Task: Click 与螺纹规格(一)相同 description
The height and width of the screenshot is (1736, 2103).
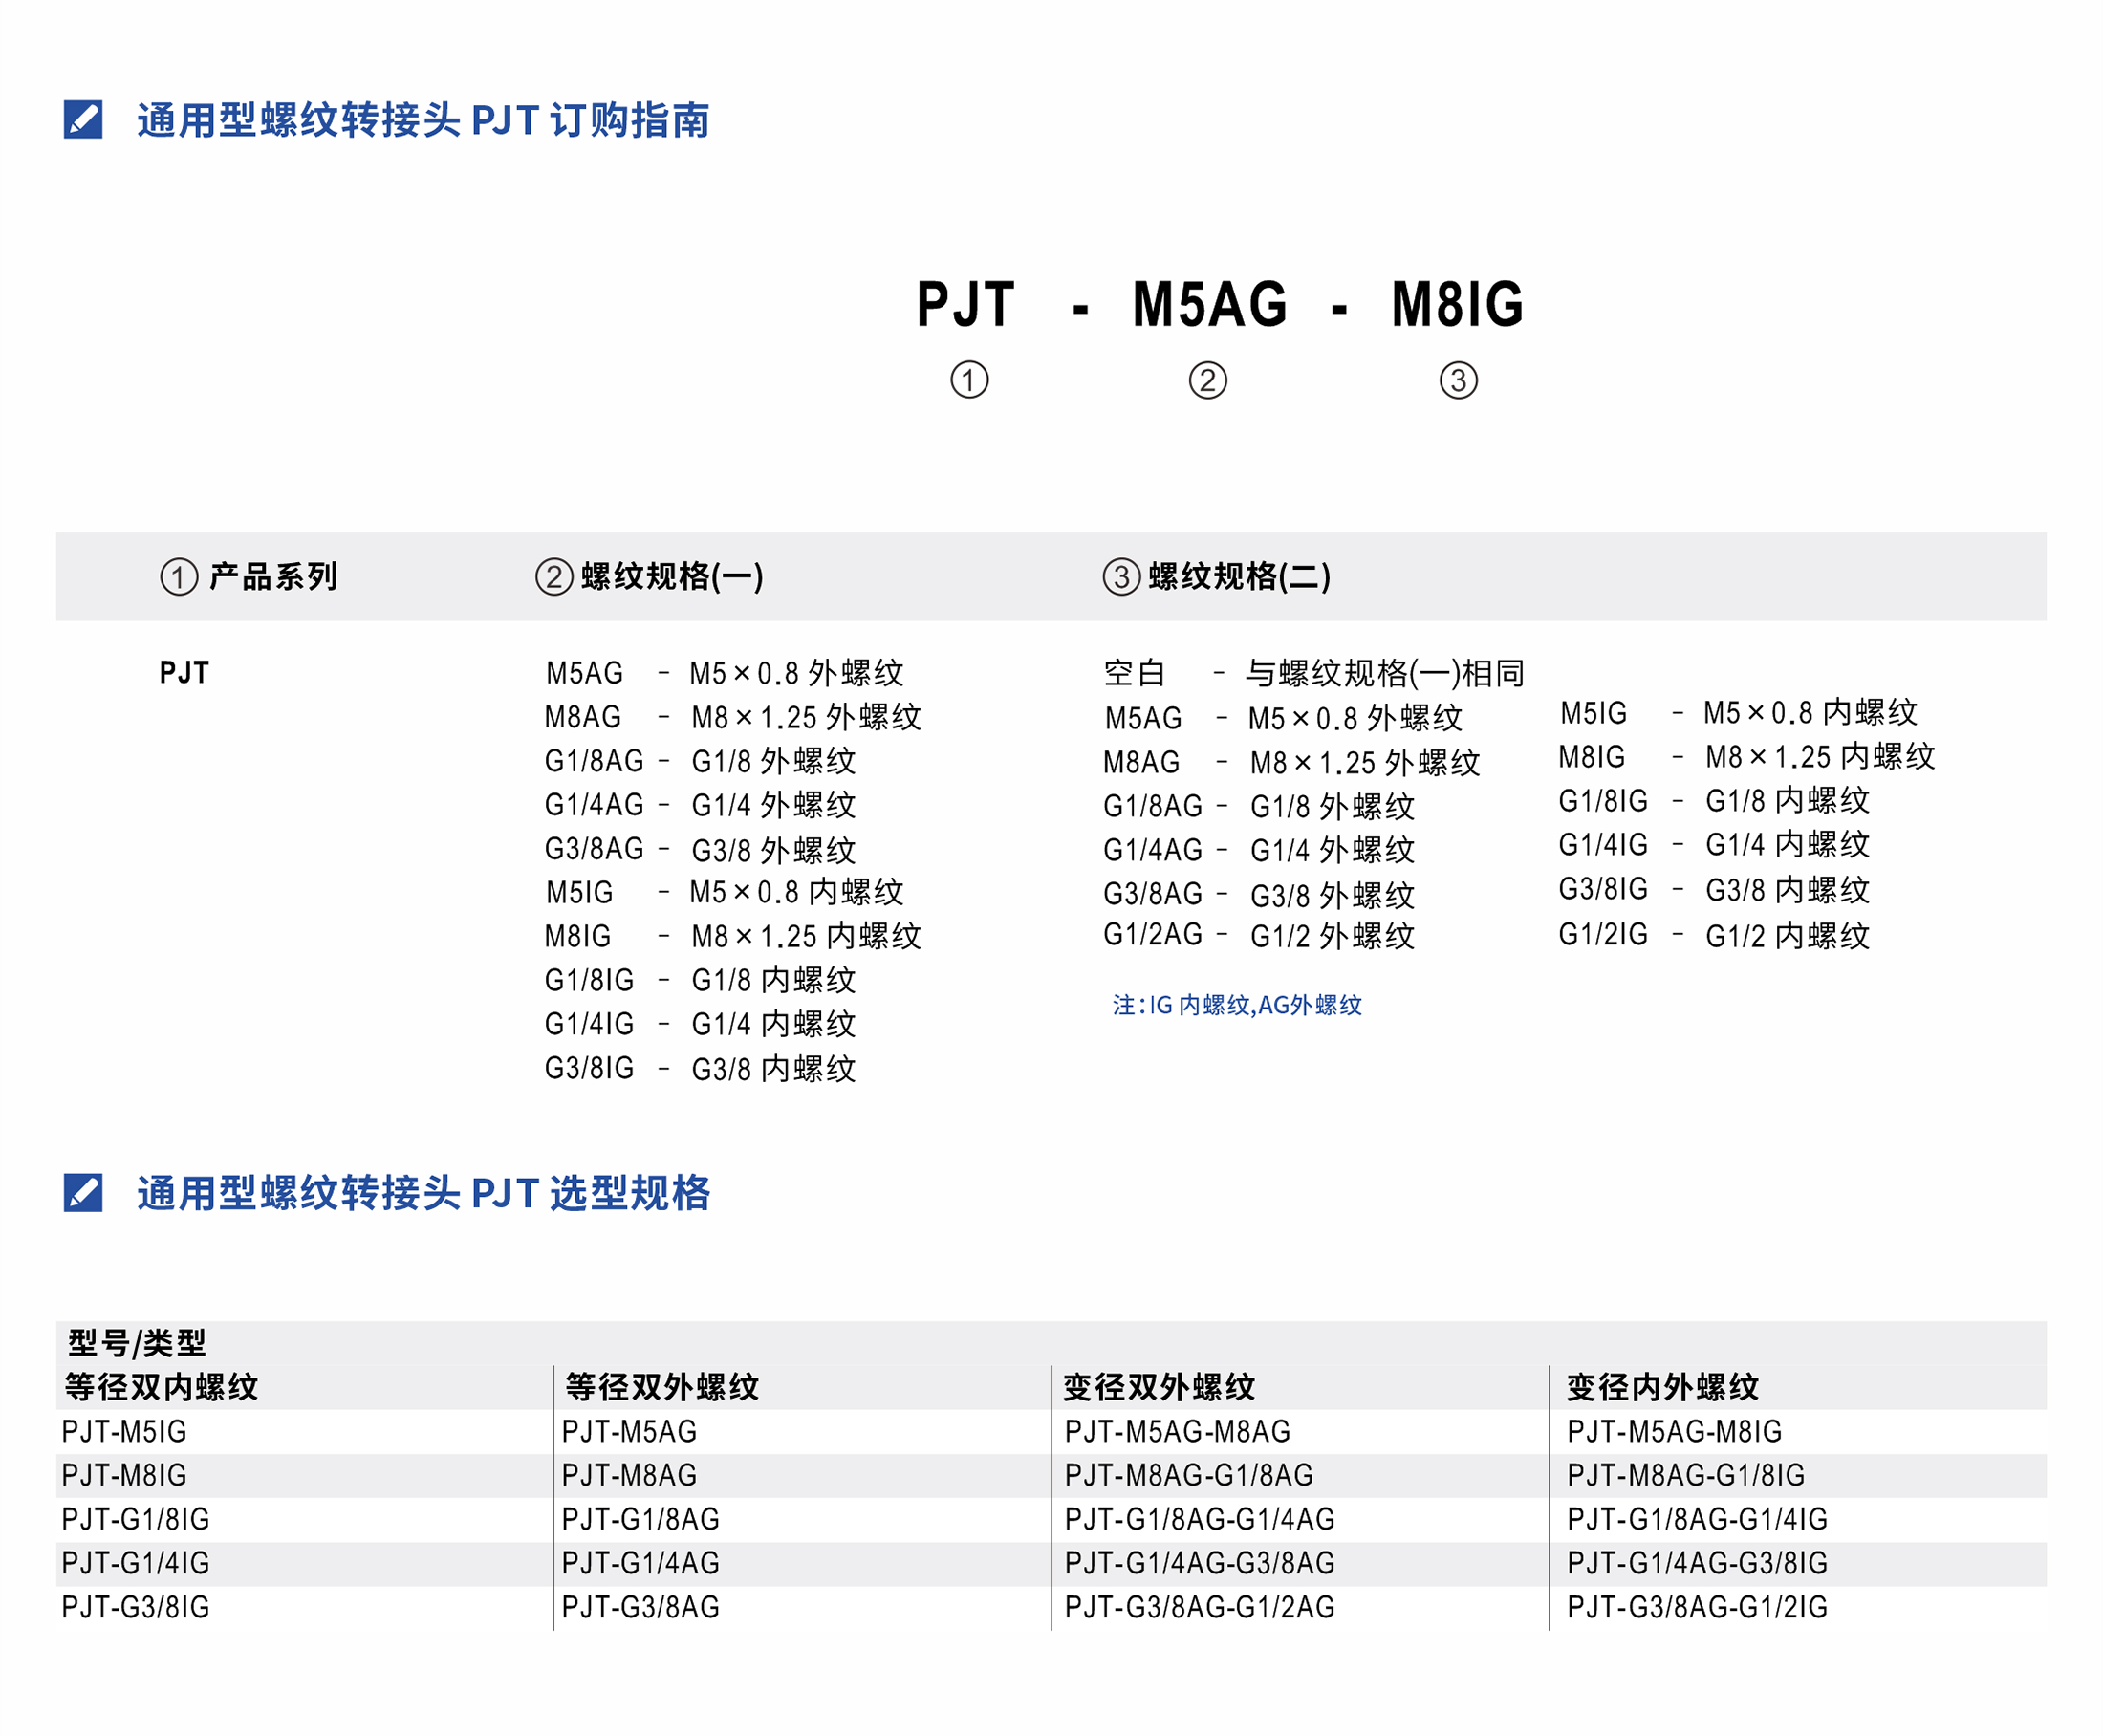Action: pos(1384,673)
